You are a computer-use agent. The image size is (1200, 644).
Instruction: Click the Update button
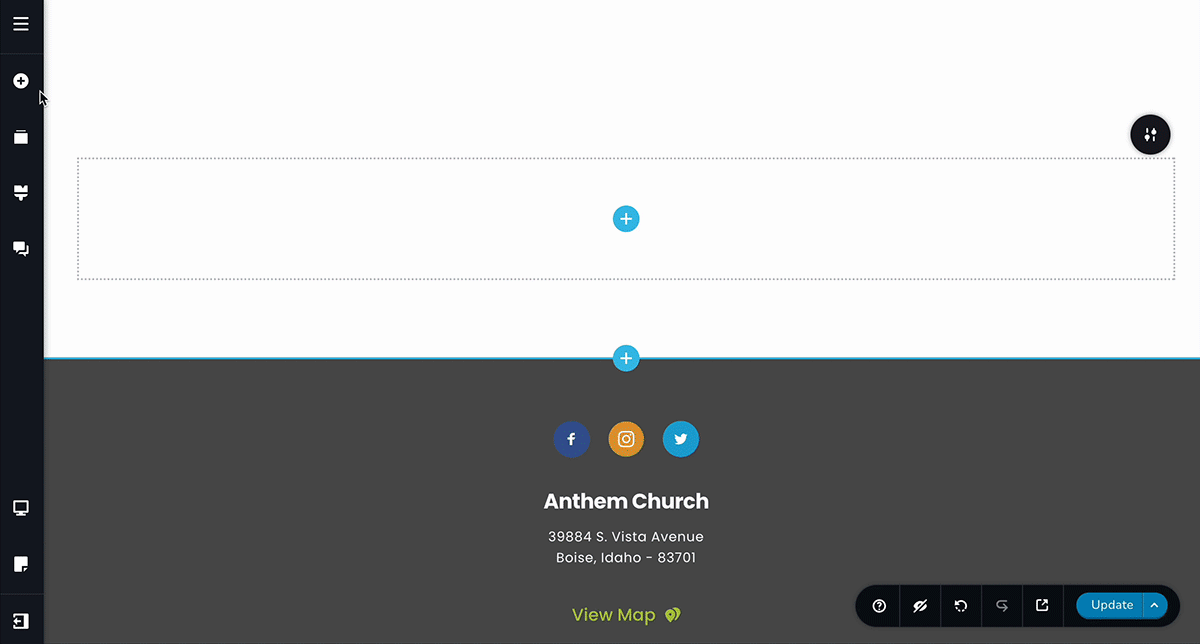point(1110,605)
